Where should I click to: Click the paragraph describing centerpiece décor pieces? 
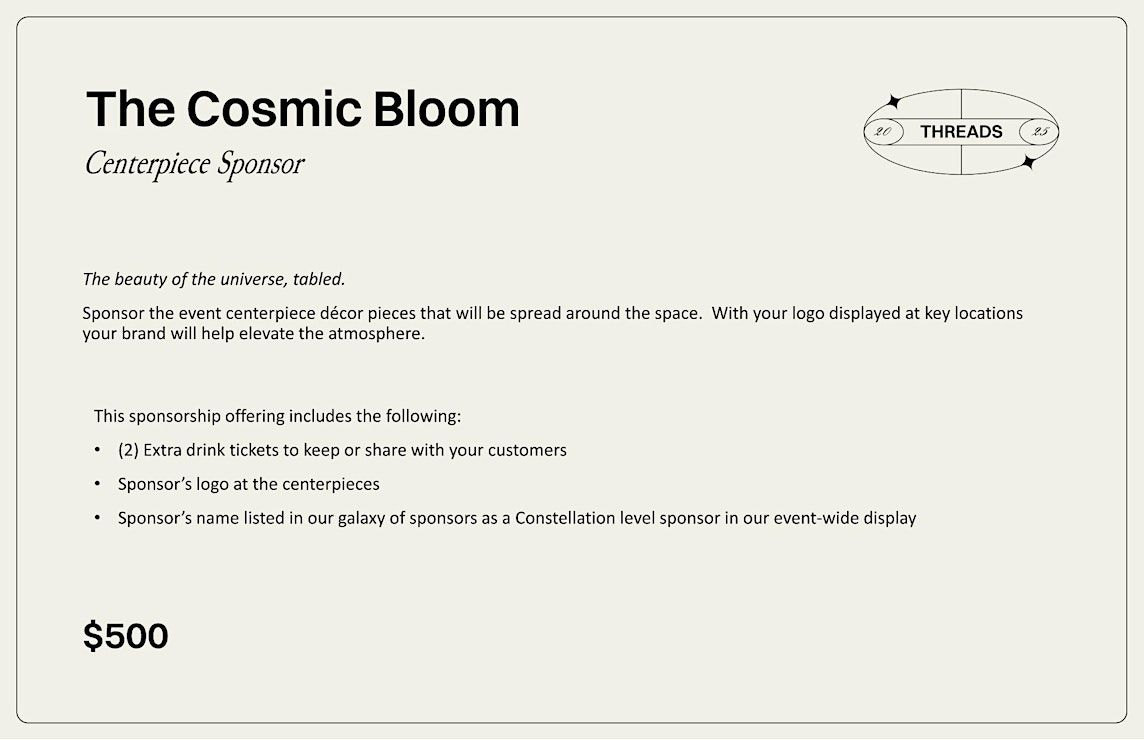552,323
